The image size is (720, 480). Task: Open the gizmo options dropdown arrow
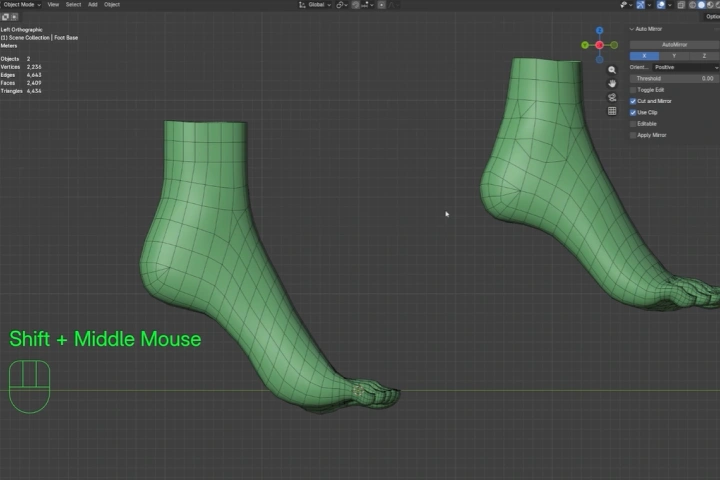649,5
